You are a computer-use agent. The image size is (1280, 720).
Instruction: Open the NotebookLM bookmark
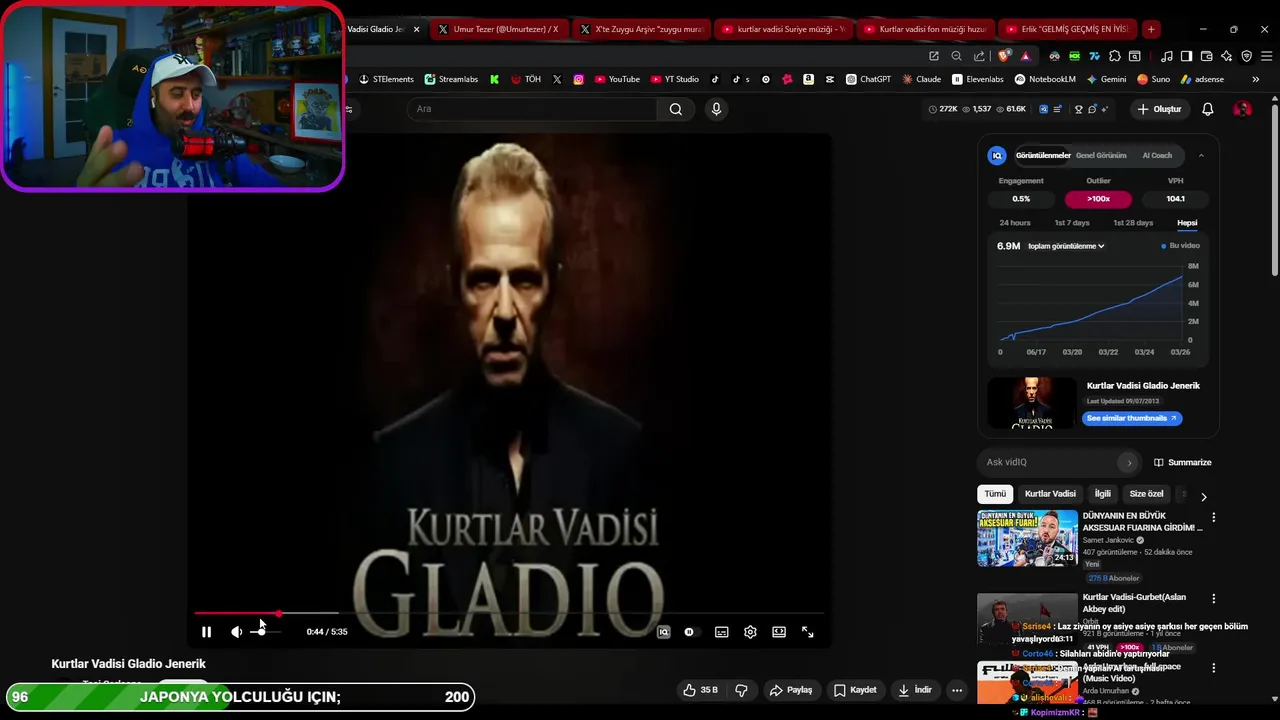pyautogui.click(x=1045, y=79)
